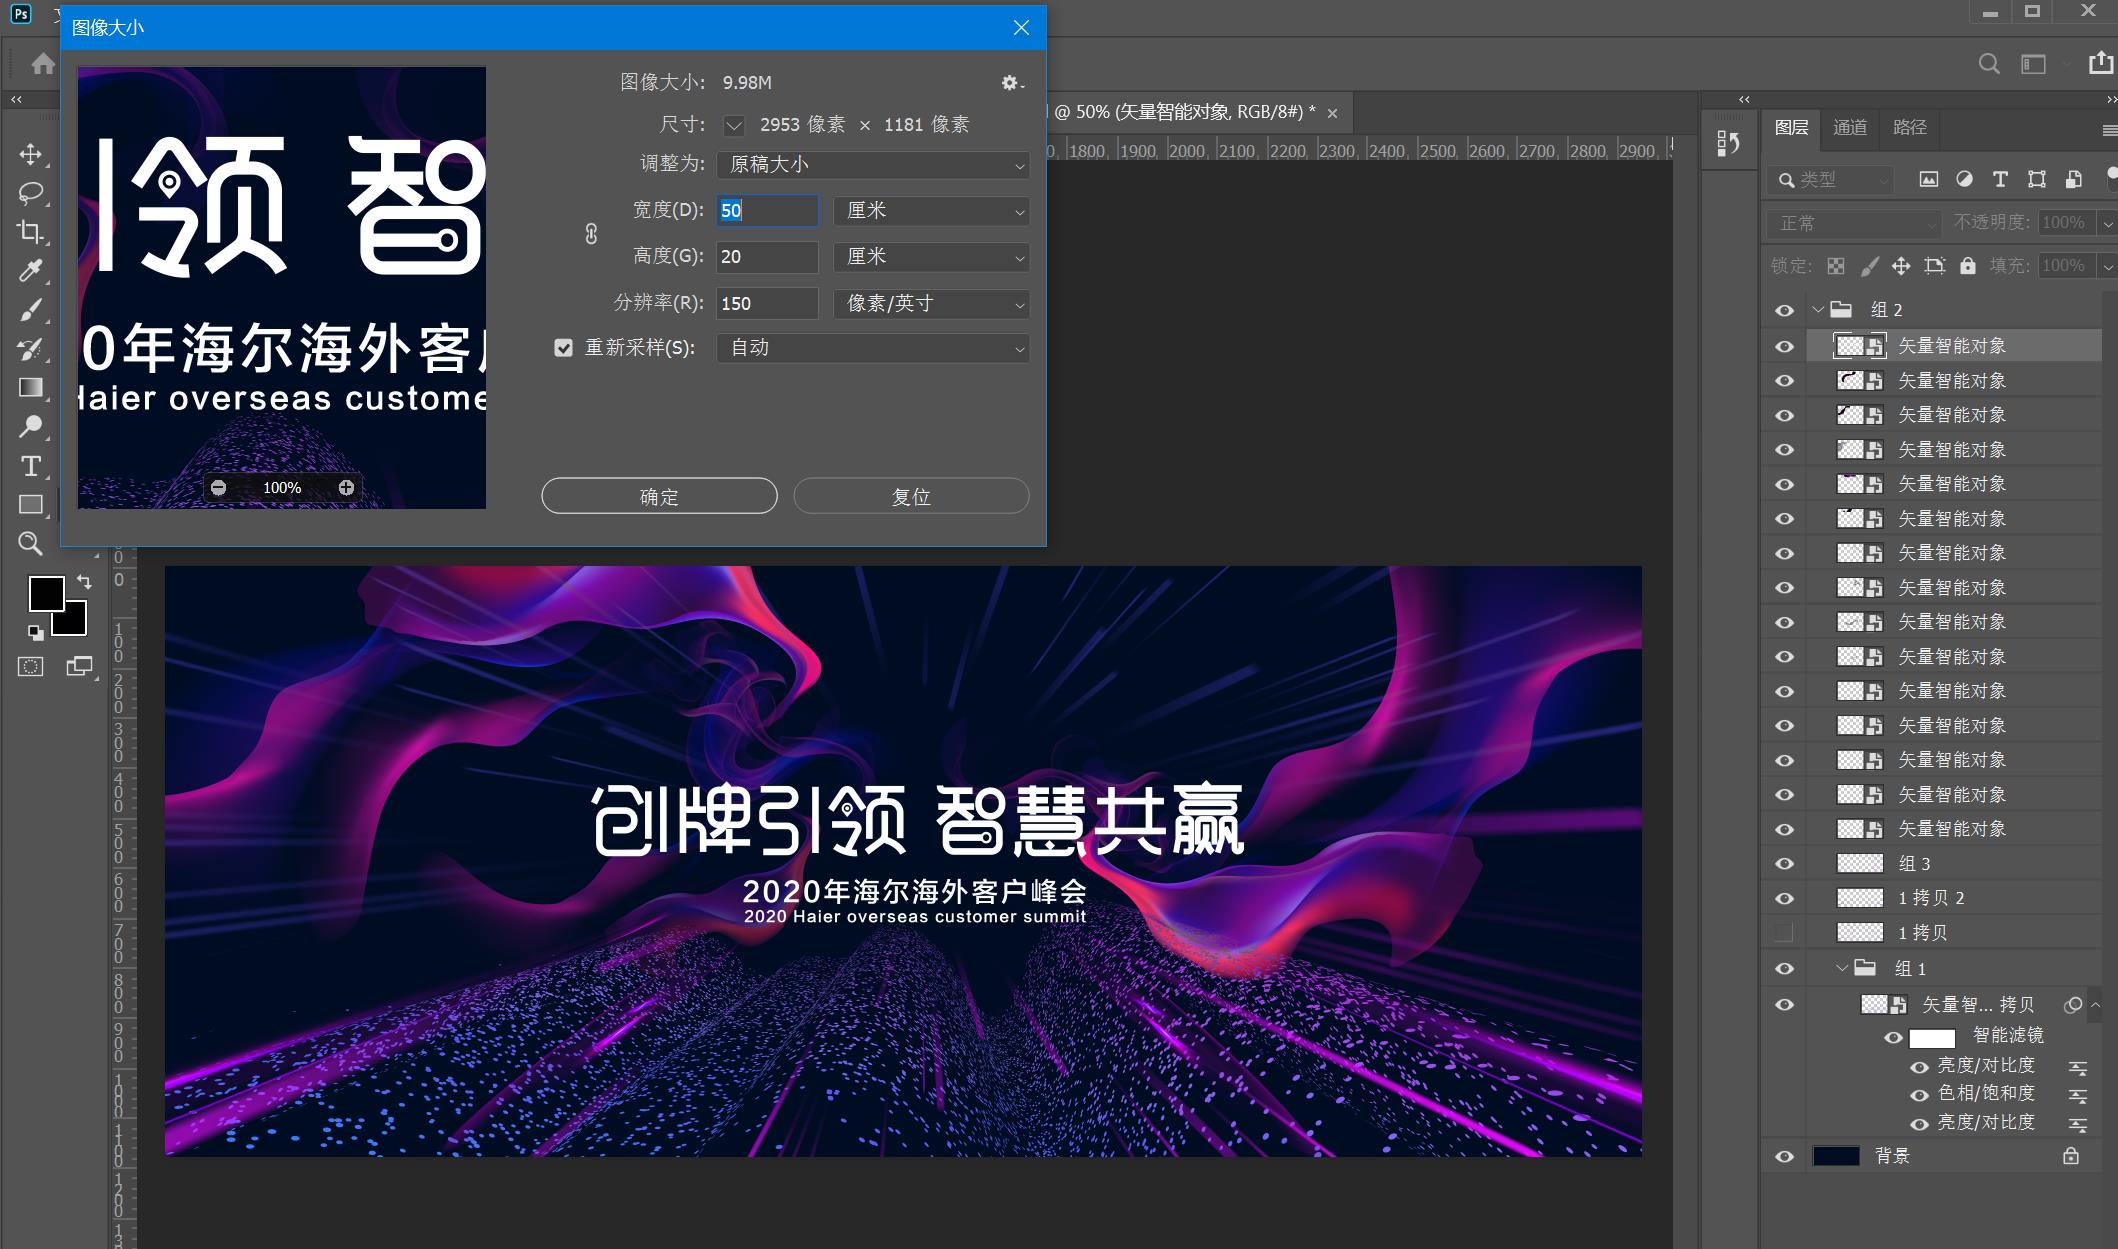Select the Brush tool
The image size is (2118, 1249).
(x=31, y=309)
